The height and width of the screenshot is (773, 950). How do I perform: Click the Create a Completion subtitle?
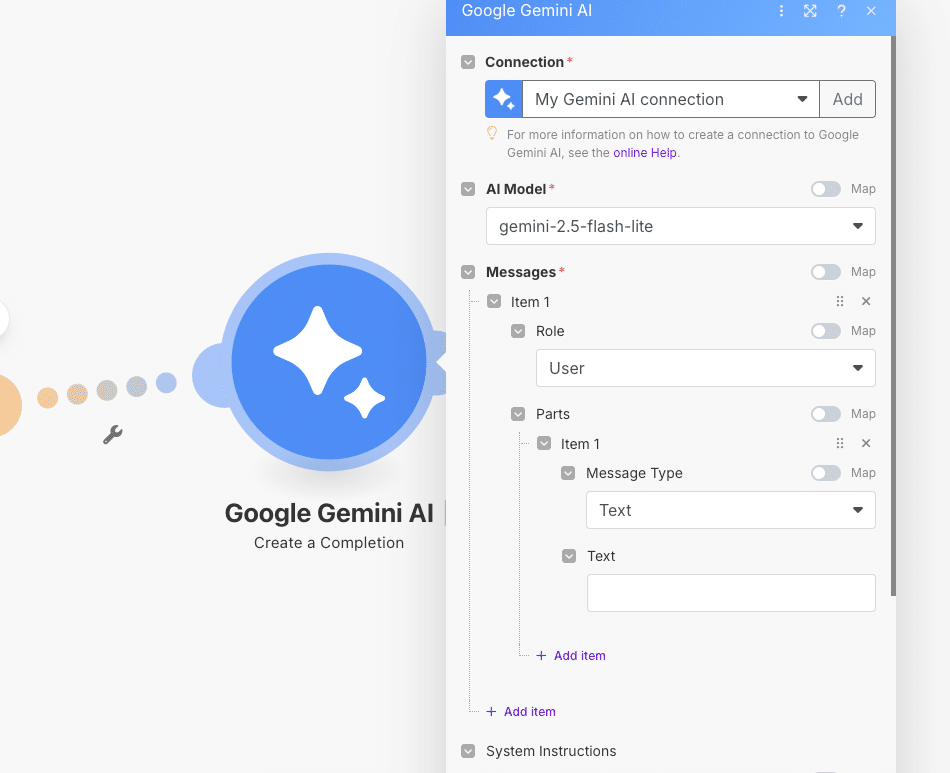coord(329,543)
